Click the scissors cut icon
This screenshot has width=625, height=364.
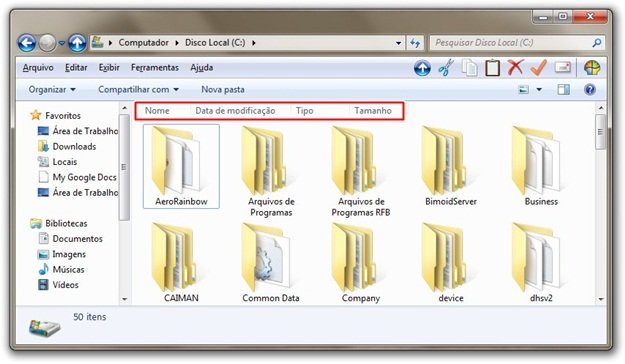(x=446, y=68)
